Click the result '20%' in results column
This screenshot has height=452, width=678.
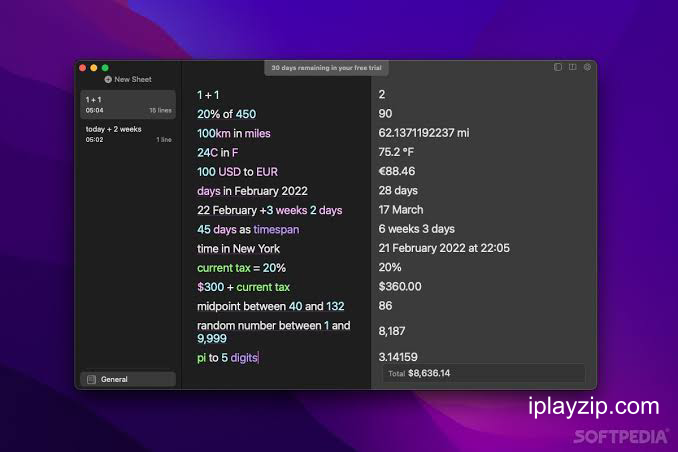point(390,267)
